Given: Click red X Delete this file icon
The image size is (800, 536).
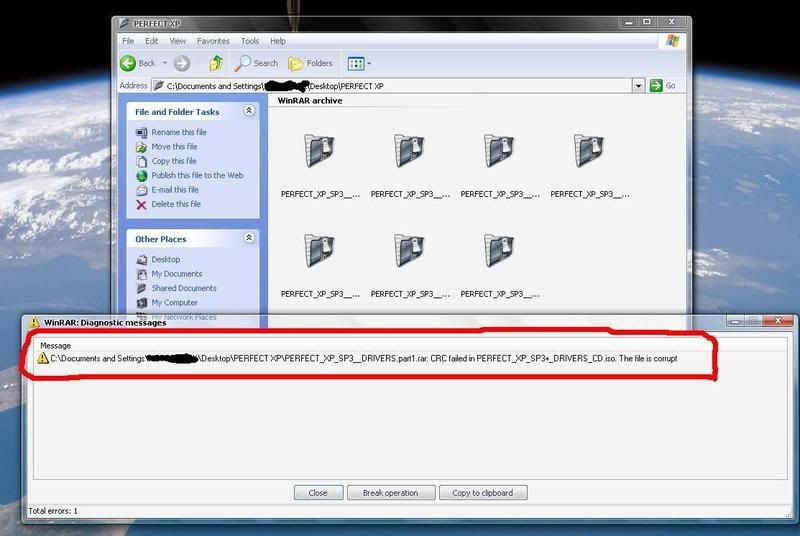Looking at the screenshot, I should pos(141,205).
